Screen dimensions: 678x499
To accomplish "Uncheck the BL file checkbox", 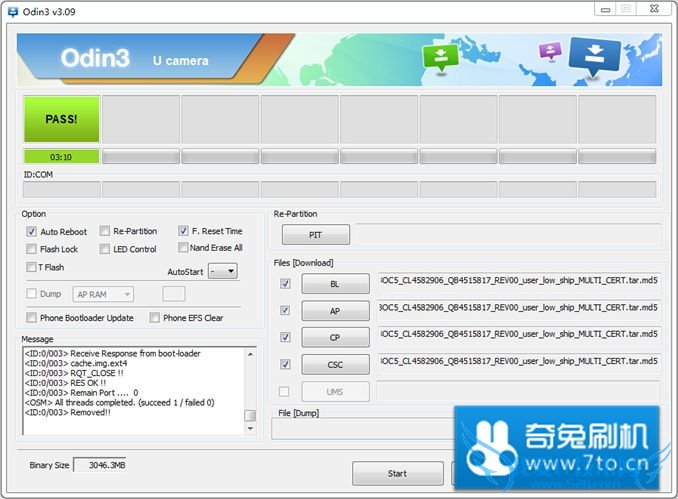I will (x=285, y=284).
